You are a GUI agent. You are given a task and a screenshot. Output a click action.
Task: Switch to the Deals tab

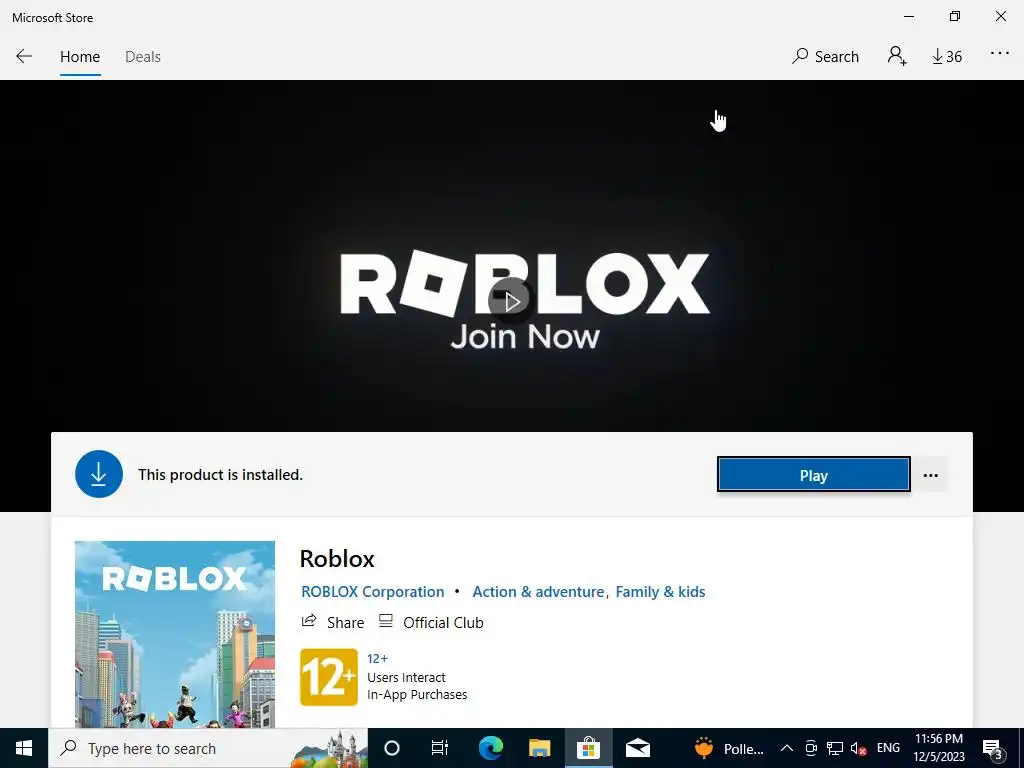tap(142, 57)
